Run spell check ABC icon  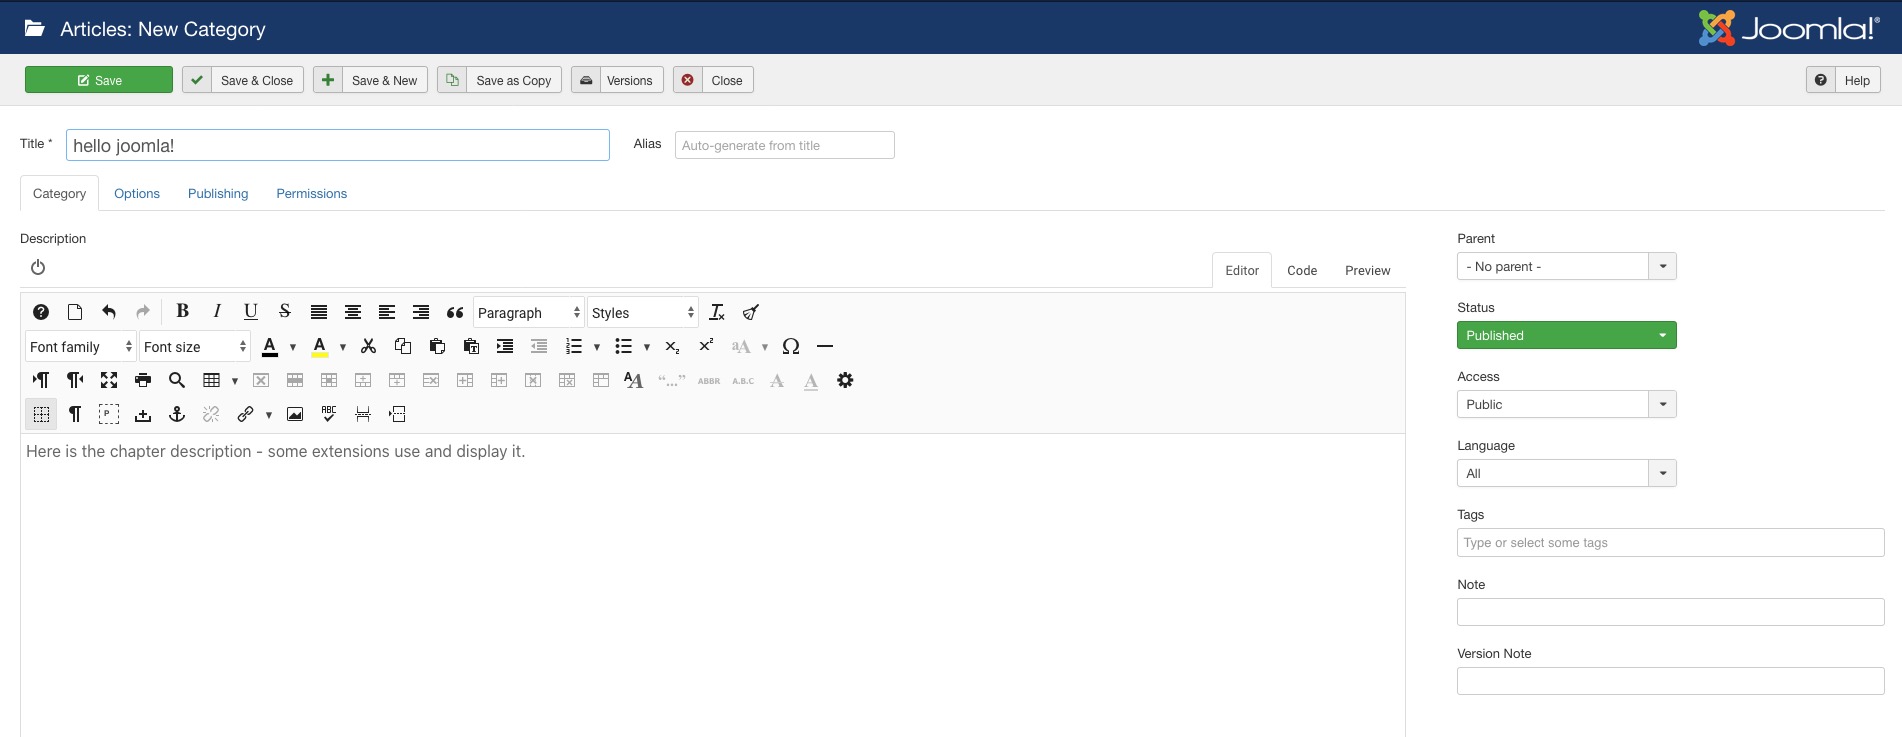[329, 414]
